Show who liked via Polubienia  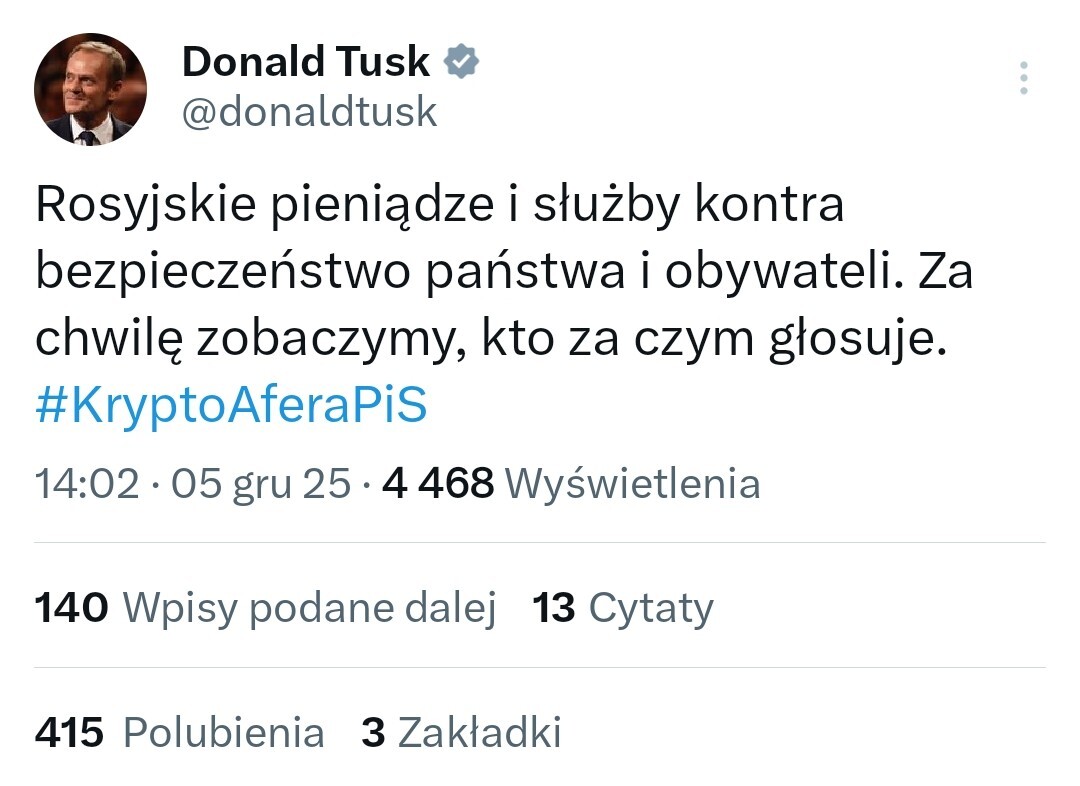point(223,733)
